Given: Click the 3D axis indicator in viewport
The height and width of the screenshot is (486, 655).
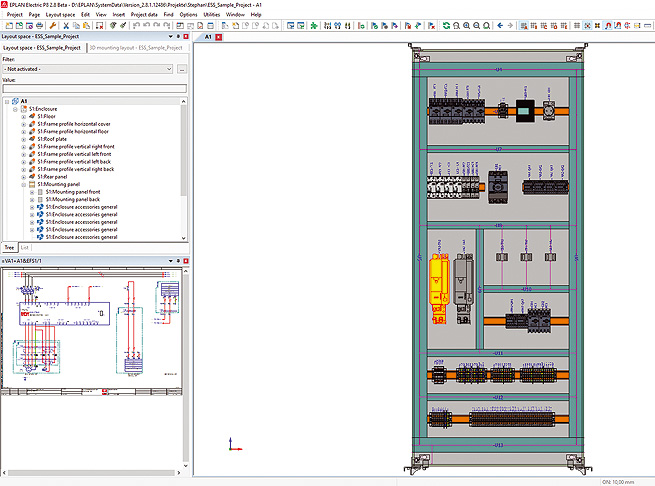Looking at the screenshot, I should point(231,446).
